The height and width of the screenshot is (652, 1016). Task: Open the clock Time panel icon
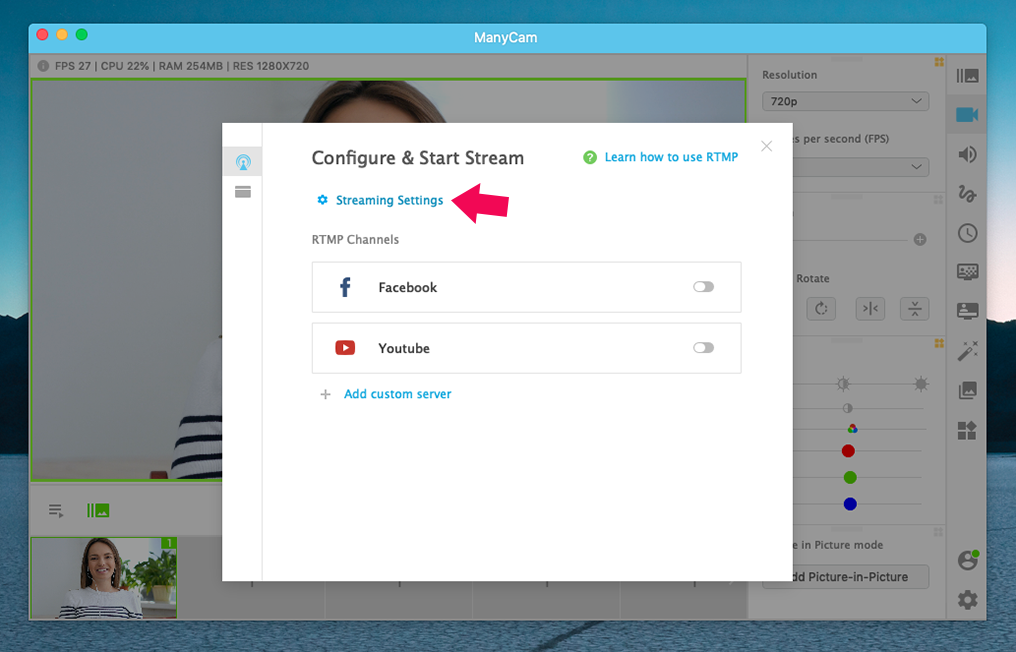[967, 233]
